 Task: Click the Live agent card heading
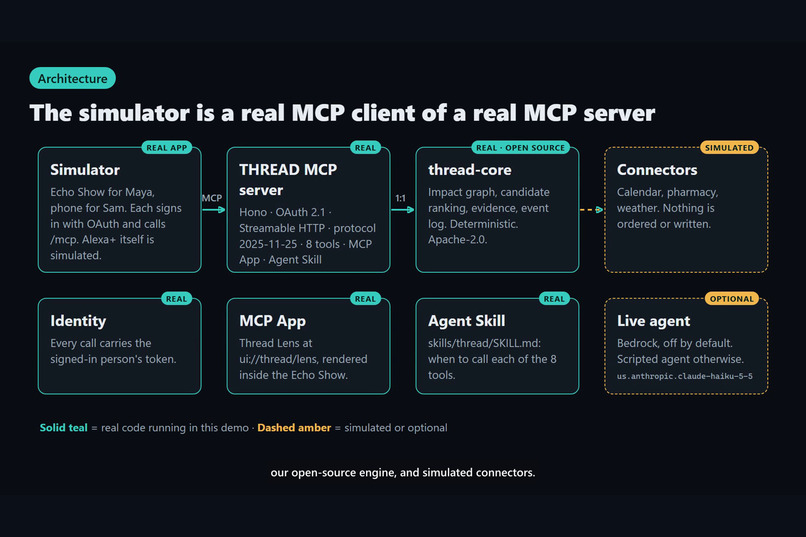(653, 321)
